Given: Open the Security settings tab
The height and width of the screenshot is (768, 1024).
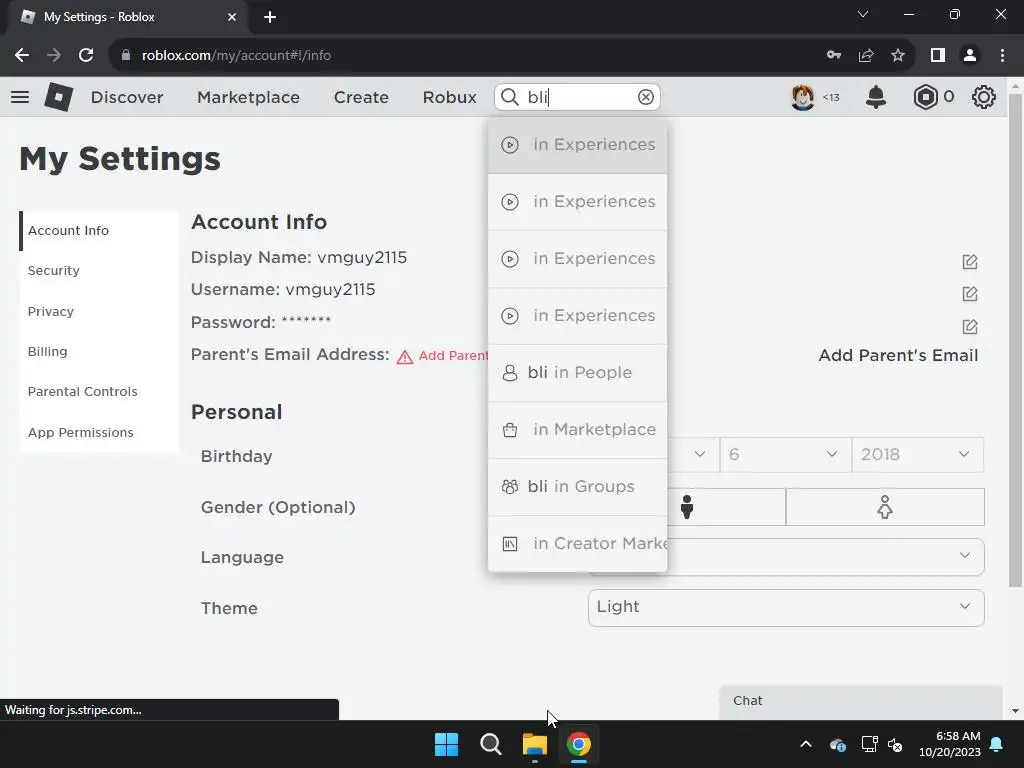Looking at the screenshot, I should tap(99, 270).
